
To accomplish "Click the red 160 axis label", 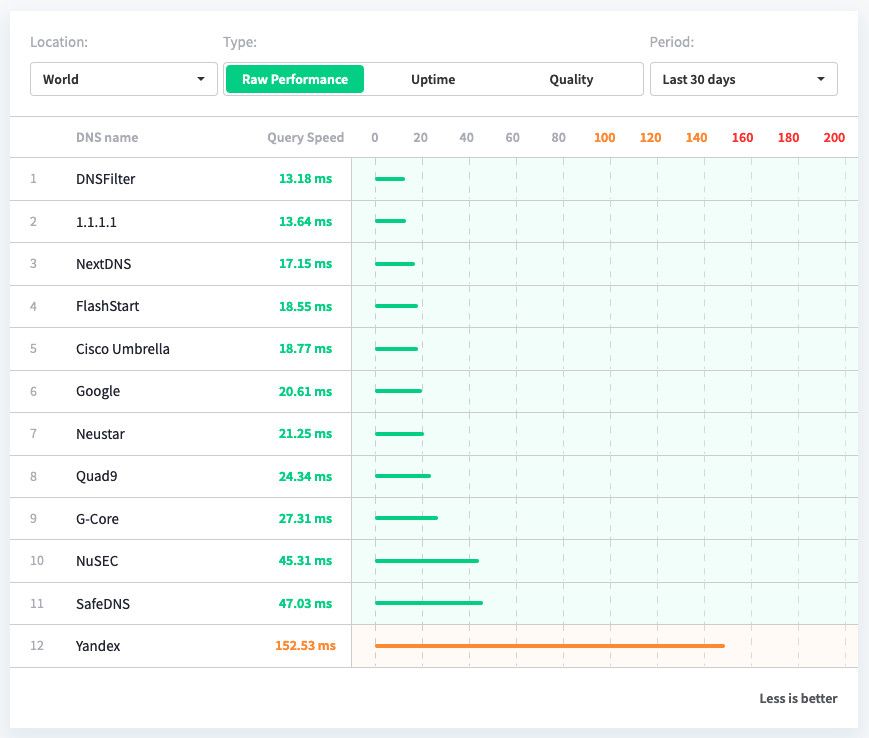I will tap(742, 137).
